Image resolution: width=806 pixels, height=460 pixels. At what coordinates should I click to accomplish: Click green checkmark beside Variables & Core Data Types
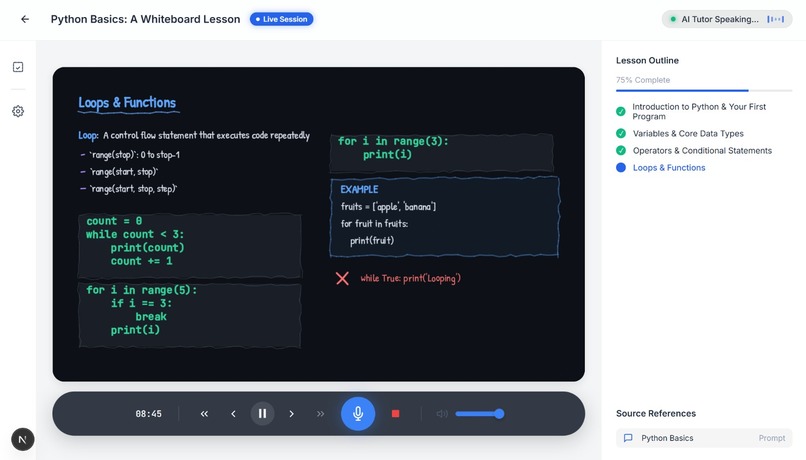[621, 134]
